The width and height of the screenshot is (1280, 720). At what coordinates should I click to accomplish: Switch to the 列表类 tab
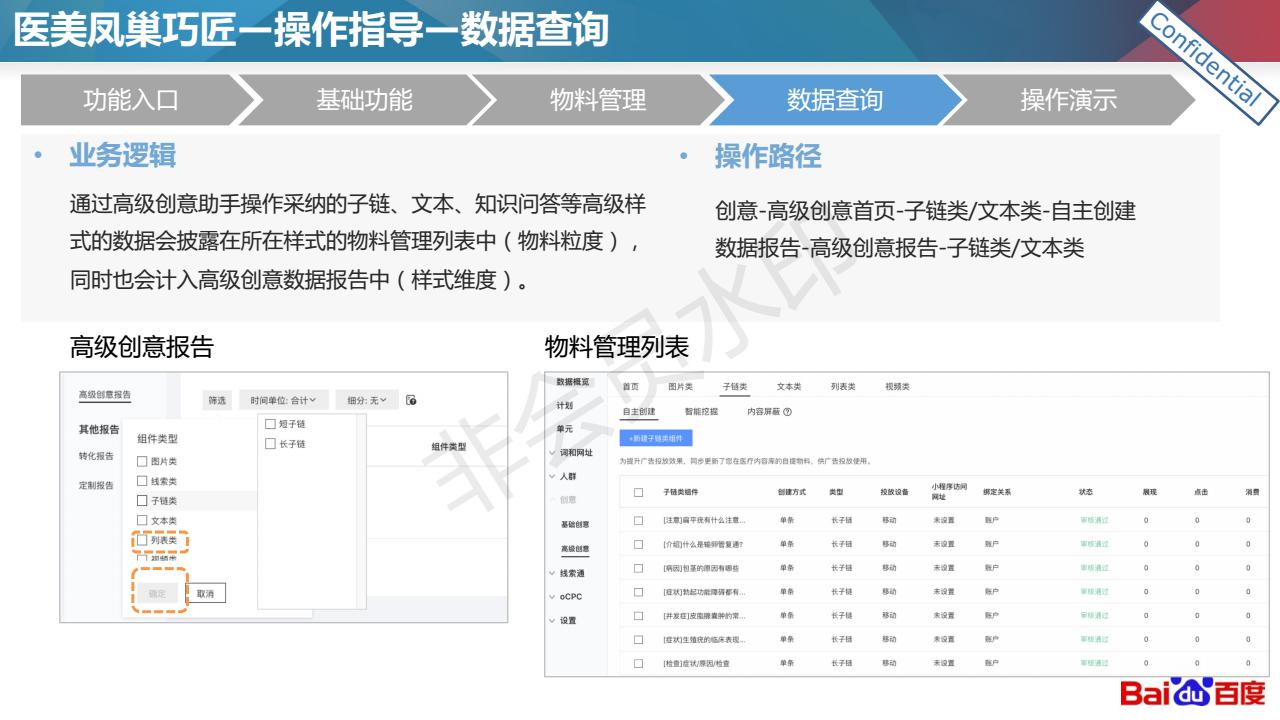(843, 386)
